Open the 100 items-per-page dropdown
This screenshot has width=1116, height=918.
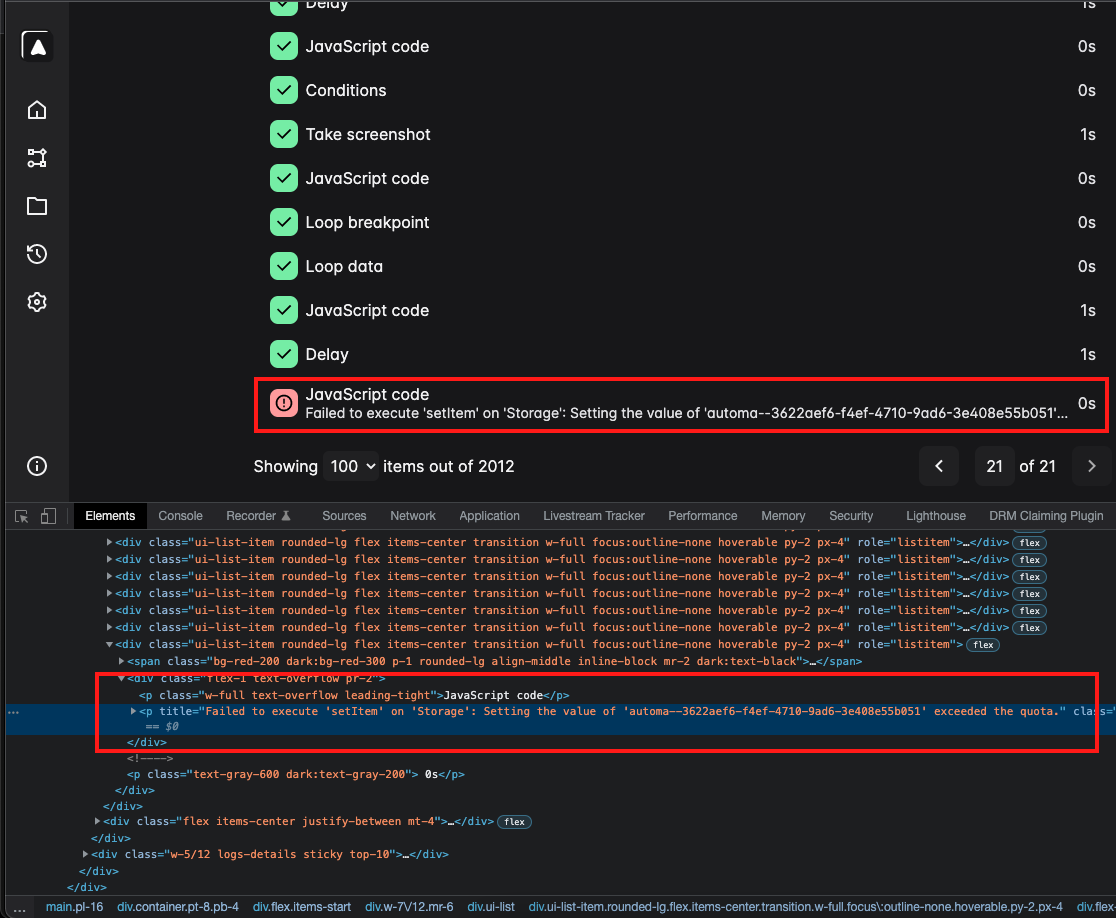tap(351, 466)
